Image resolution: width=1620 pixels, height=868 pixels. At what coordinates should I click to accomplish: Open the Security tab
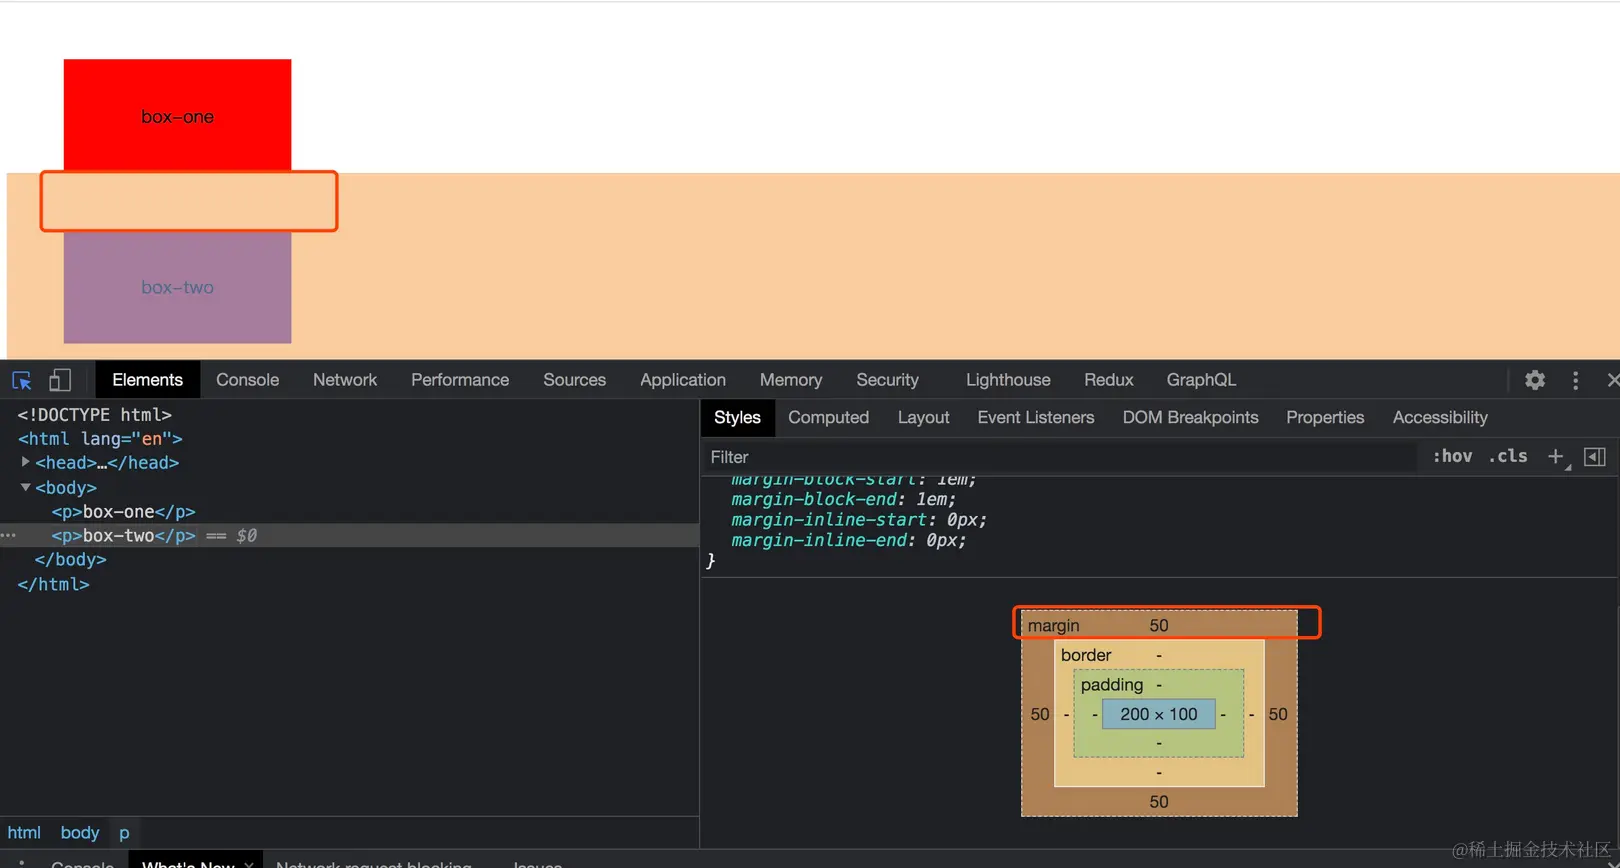pyautogui.click(x=887, y=380)
